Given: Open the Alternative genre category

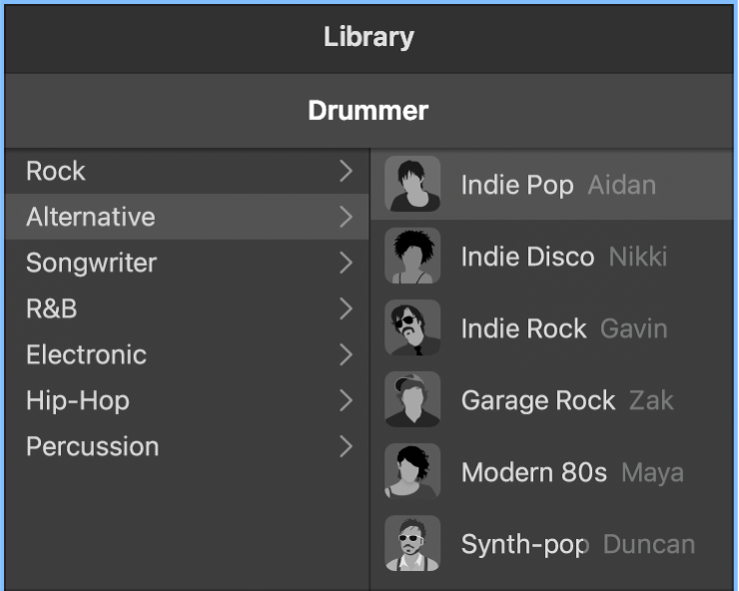Looking at the screenshot, I should click(x=187, y=217).
